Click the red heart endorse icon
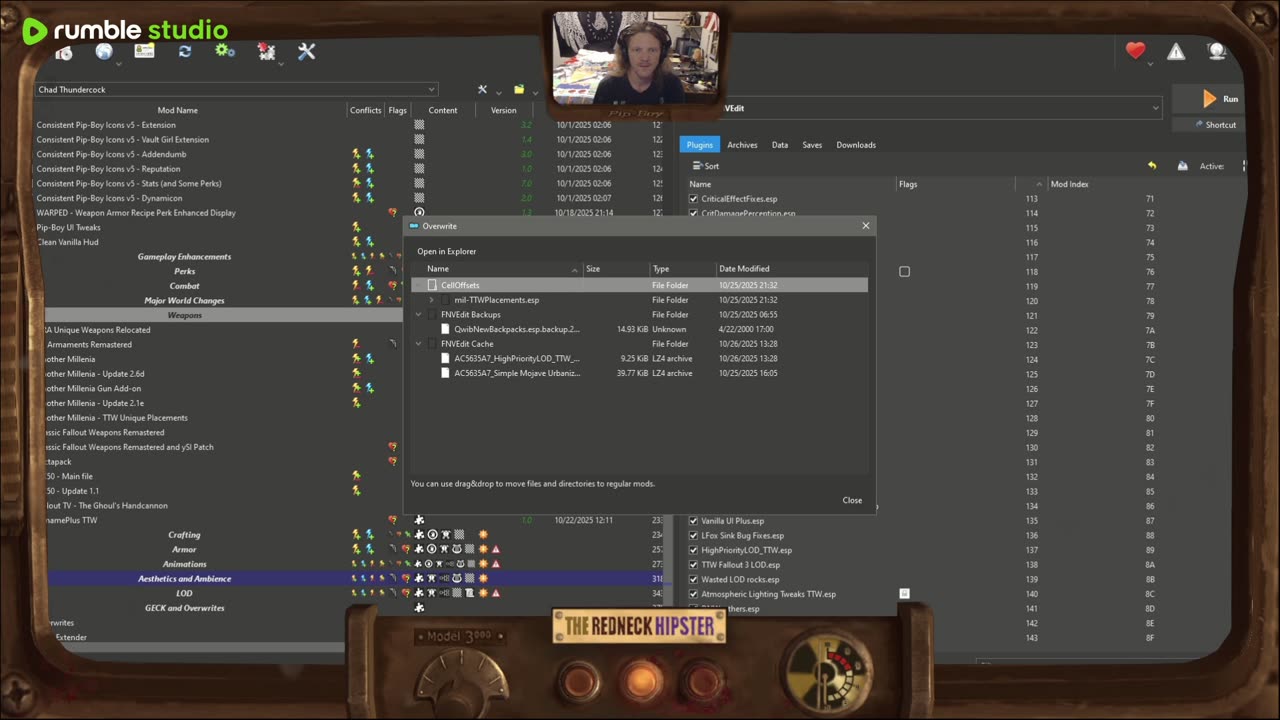Image resolution: width=1280 pixels, height=720 pixels. (x=1135, y=51)
